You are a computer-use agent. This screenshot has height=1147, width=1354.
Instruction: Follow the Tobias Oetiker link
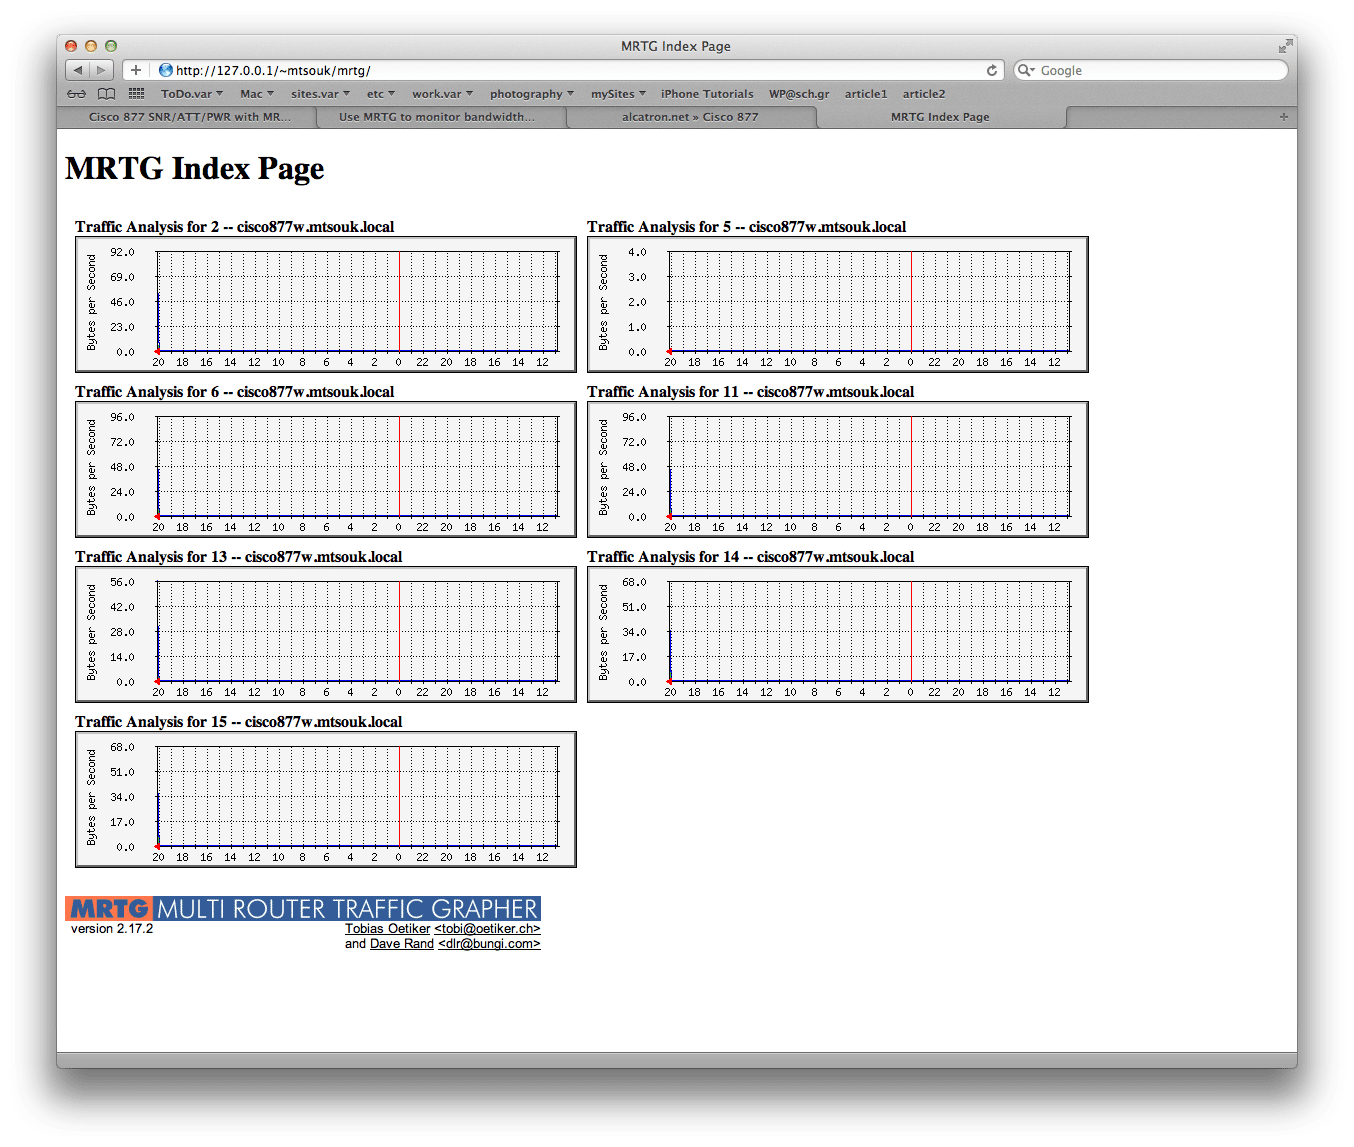coord(388,929)
